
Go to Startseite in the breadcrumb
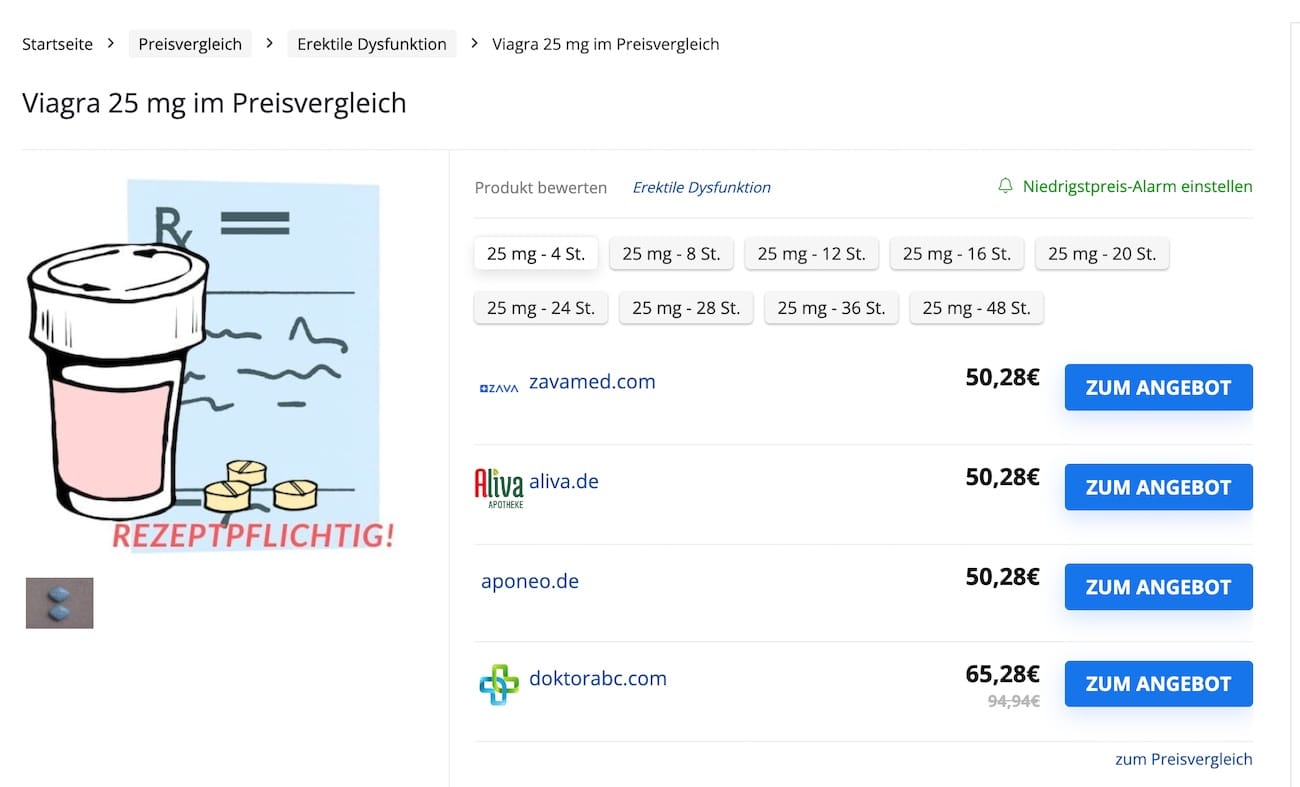tap(57, 44)
